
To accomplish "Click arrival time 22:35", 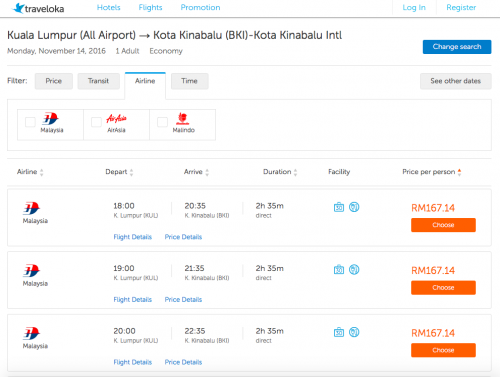I will 195,331.
